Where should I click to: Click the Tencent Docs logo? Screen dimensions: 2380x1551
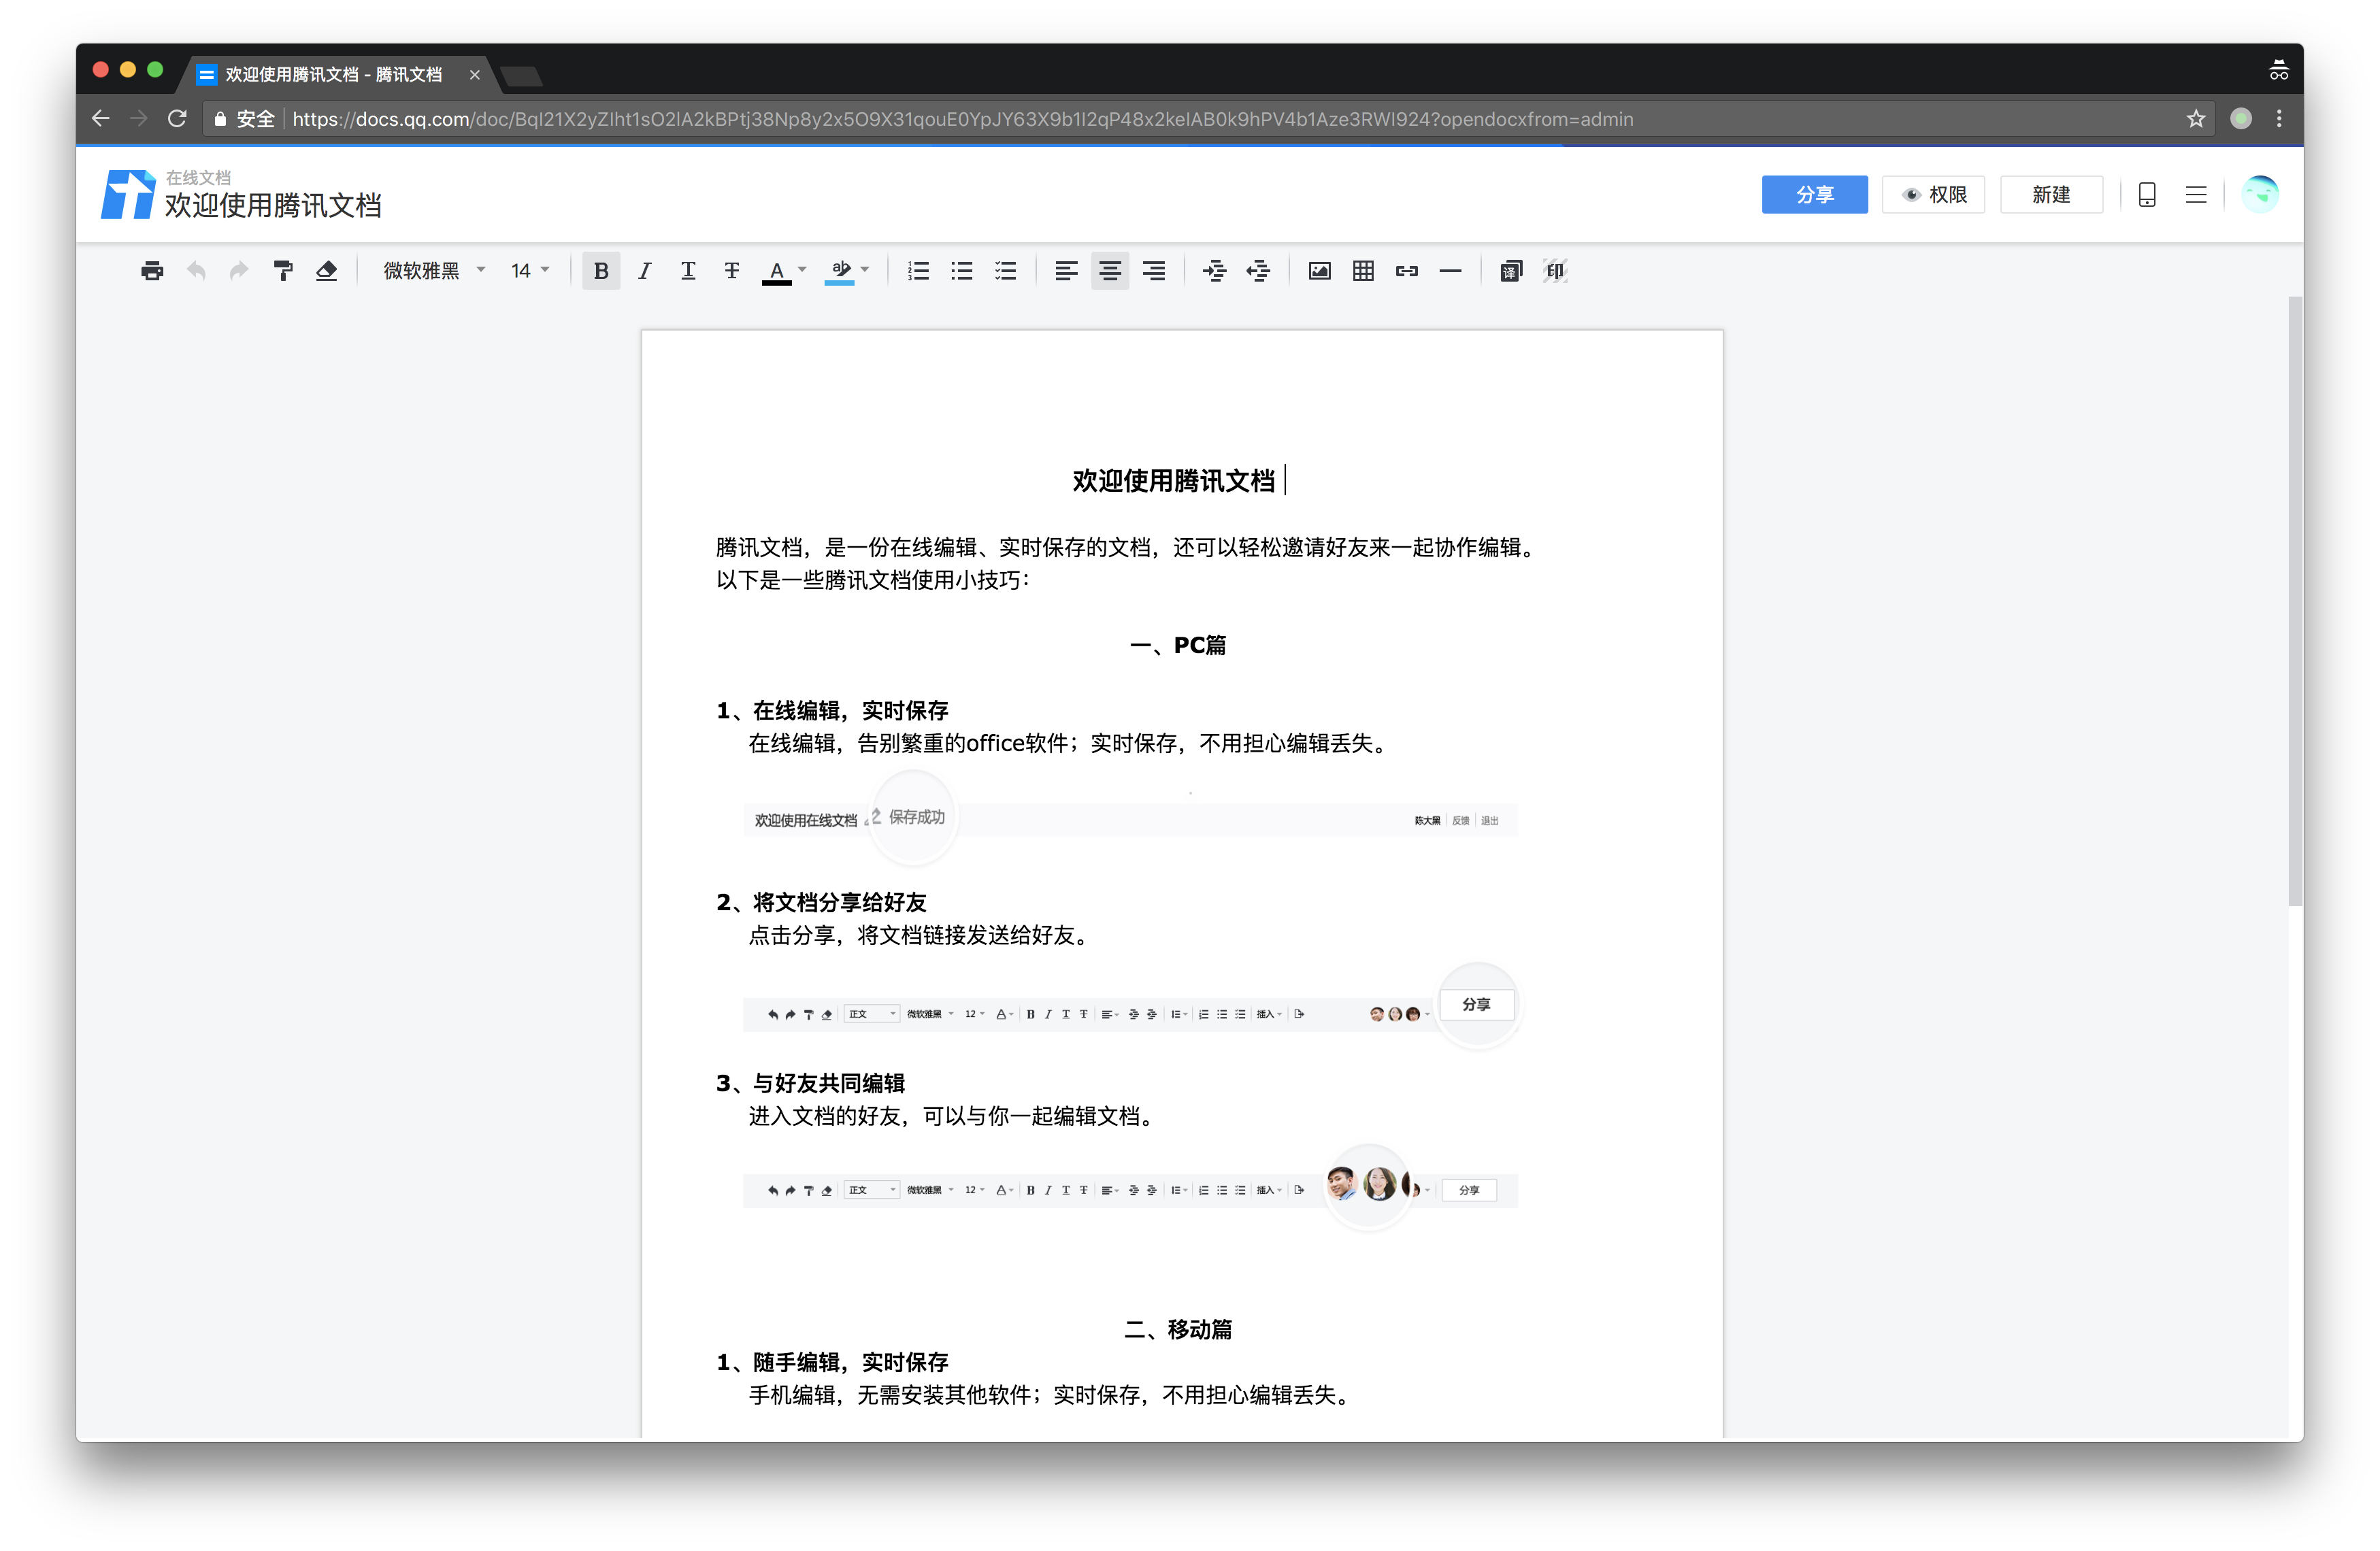(x=128, y=194)
